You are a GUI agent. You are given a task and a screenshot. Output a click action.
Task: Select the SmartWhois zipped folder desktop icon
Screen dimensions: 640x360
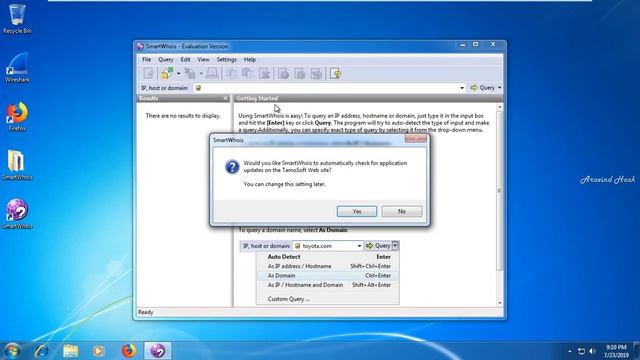(17, 165)
